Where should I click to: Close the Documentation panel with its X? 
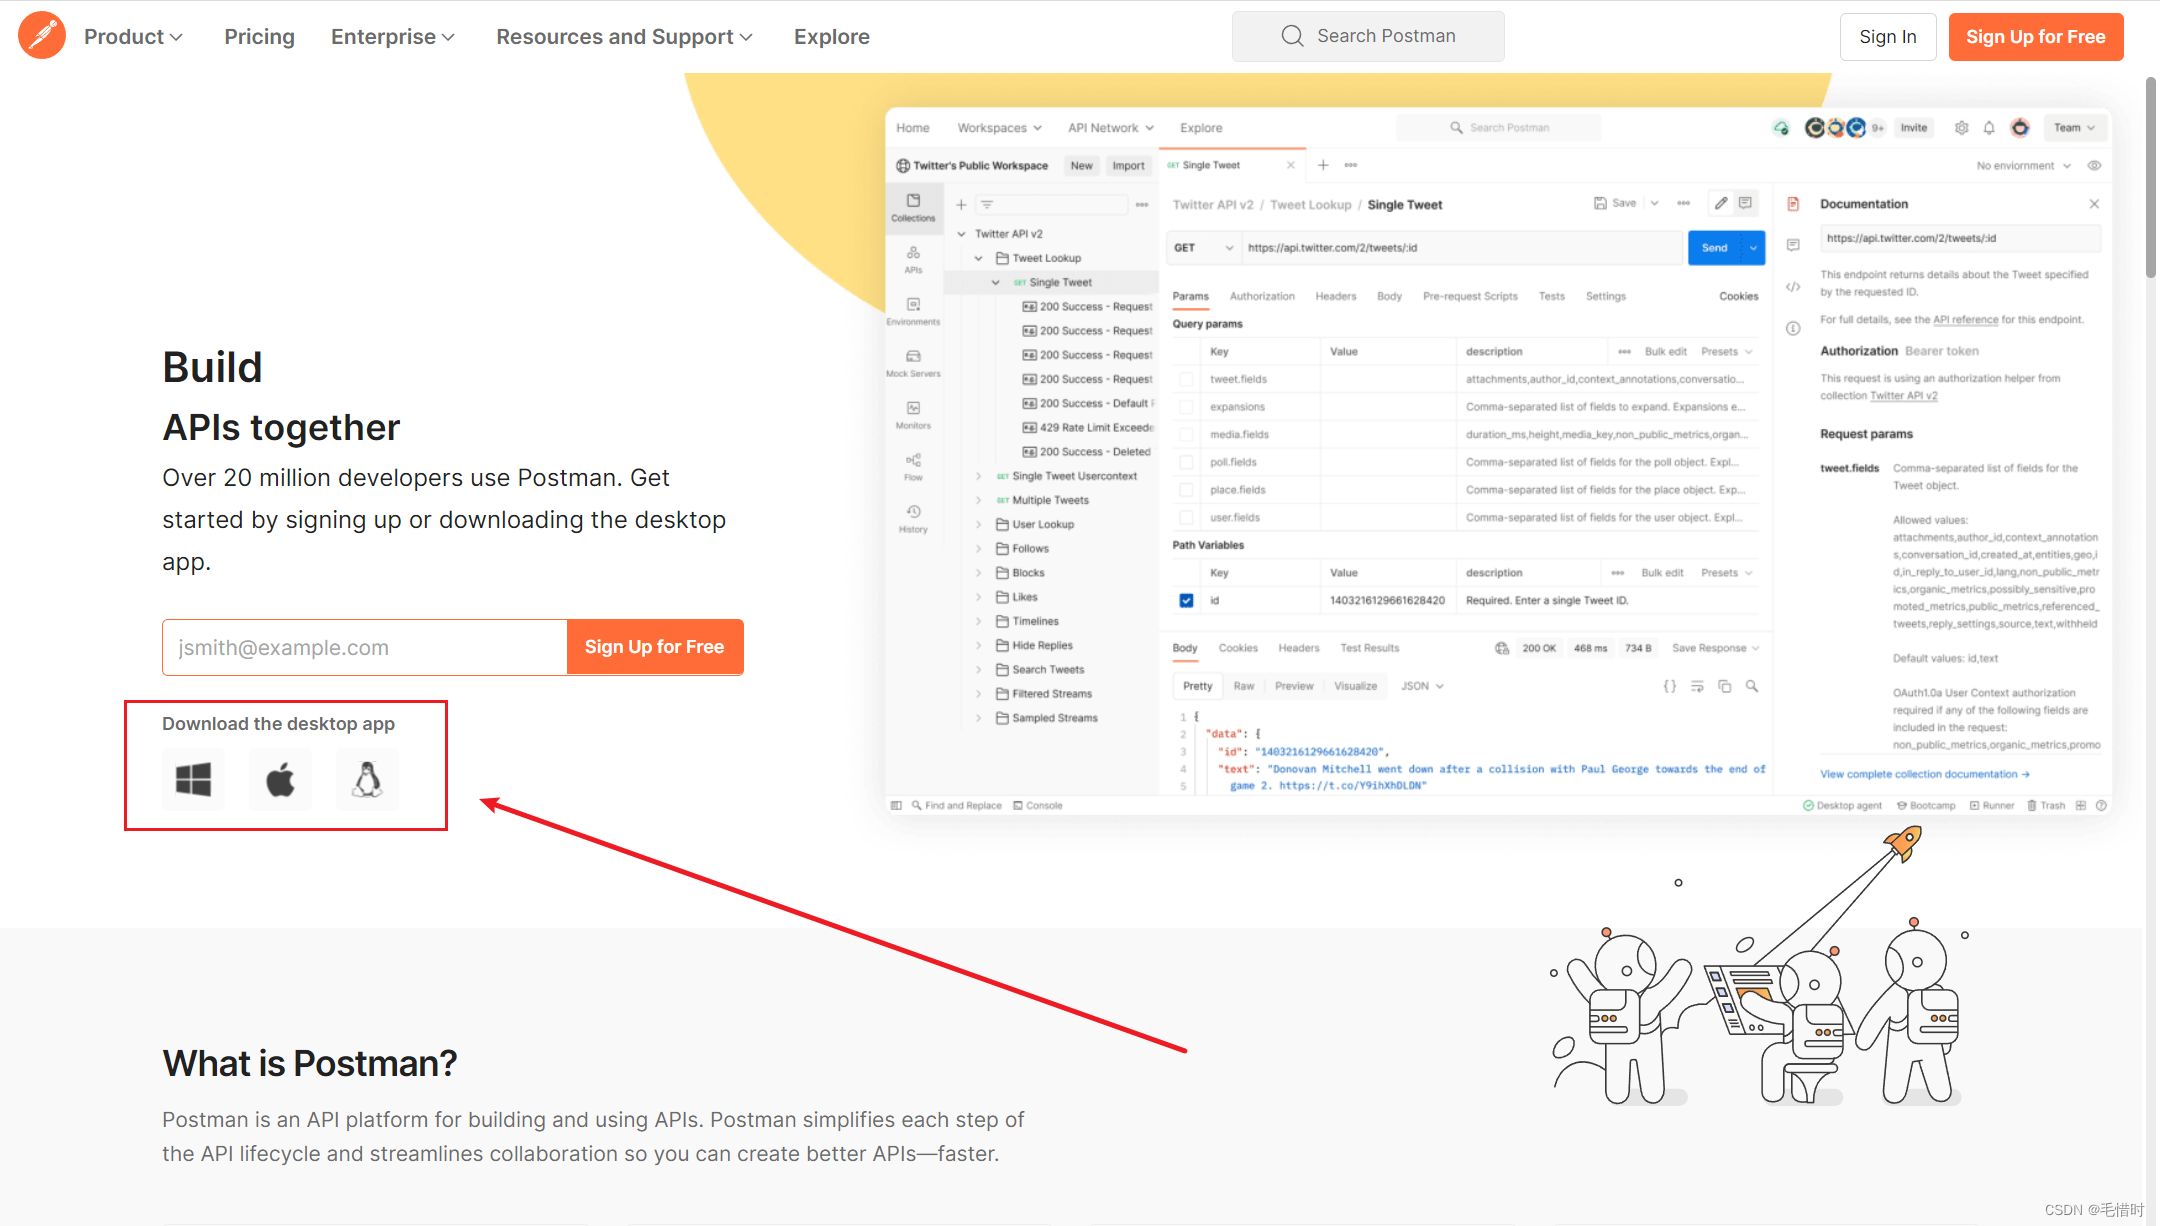coord(2094,204)
